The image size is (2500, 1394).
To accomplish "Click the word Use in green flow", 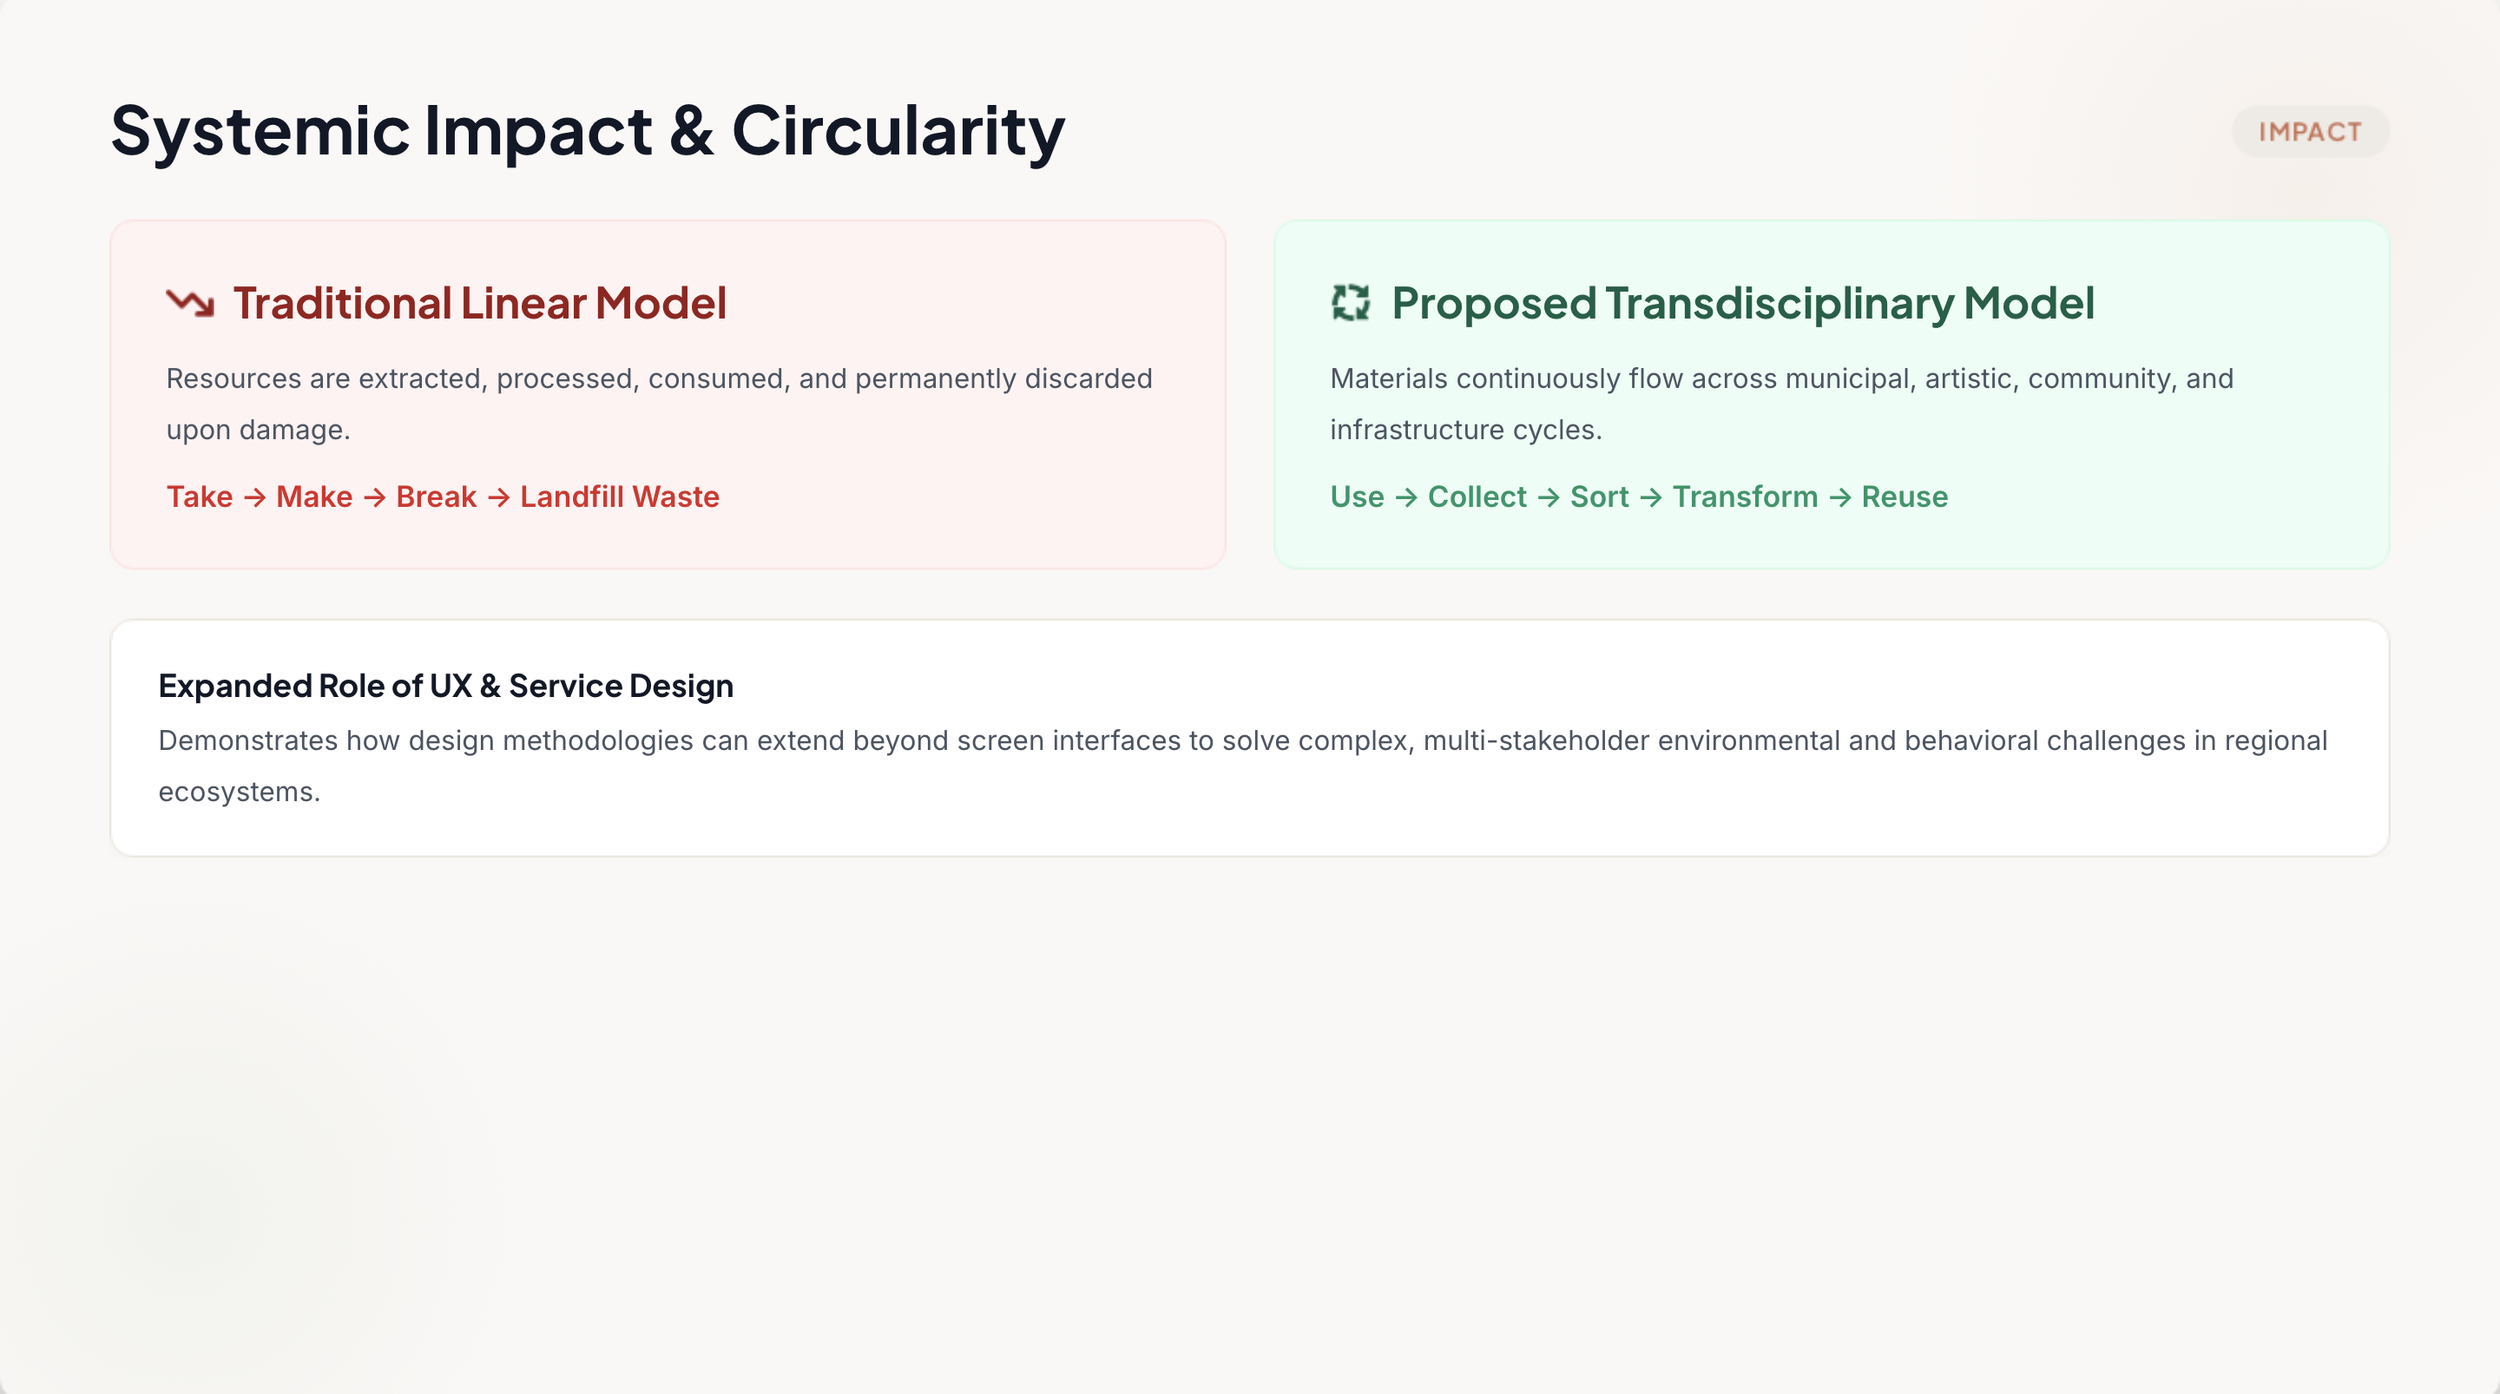I will [x=1357, y=497].
